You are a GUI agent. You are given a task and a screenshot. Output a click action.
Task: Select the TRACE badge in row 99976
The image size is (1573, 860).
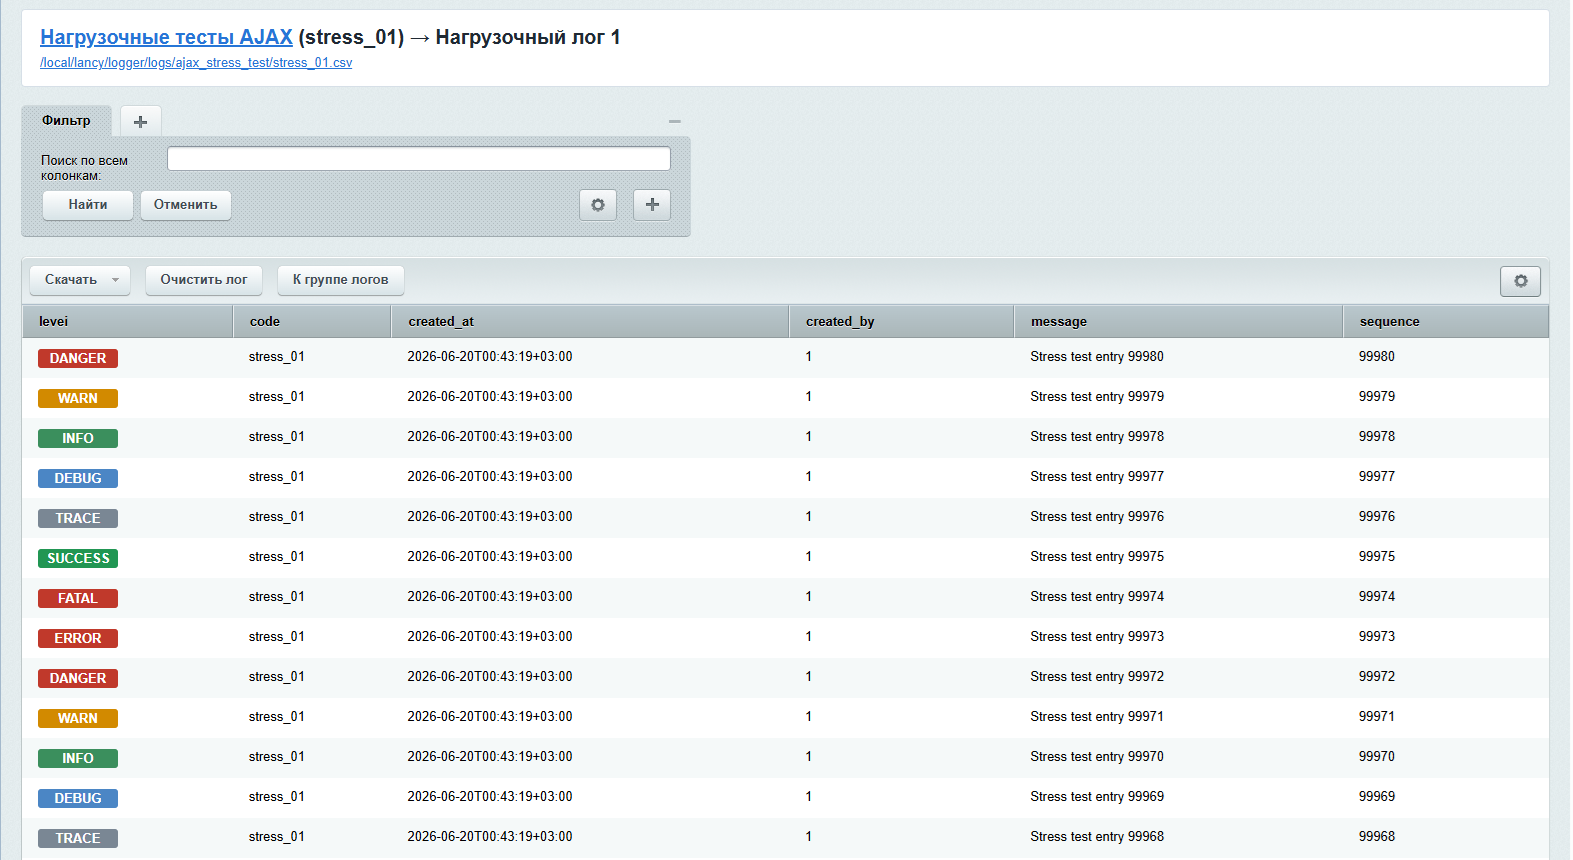78,518
